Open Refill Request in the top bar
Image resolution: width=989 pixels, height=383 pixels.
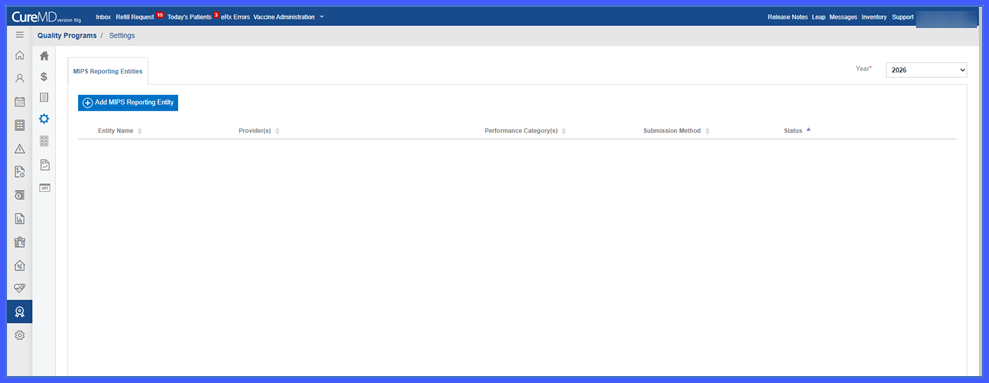[x=135, y=17]
